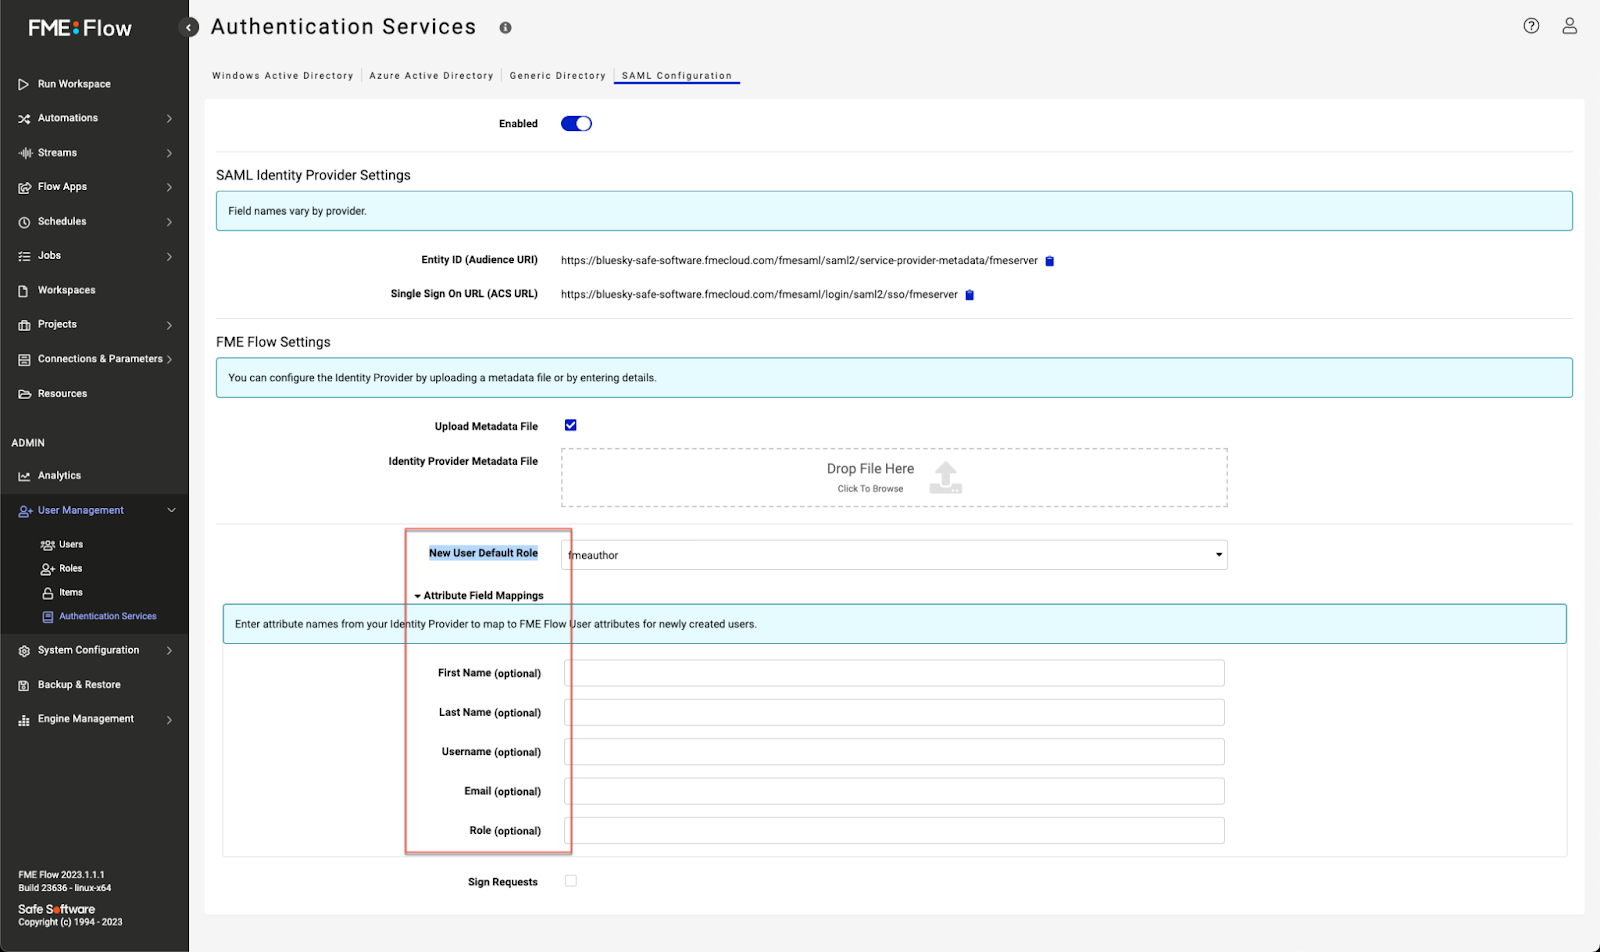Open the Resources section
Viewport: 1600px width, 952px height.
click(x=60, y=393)
